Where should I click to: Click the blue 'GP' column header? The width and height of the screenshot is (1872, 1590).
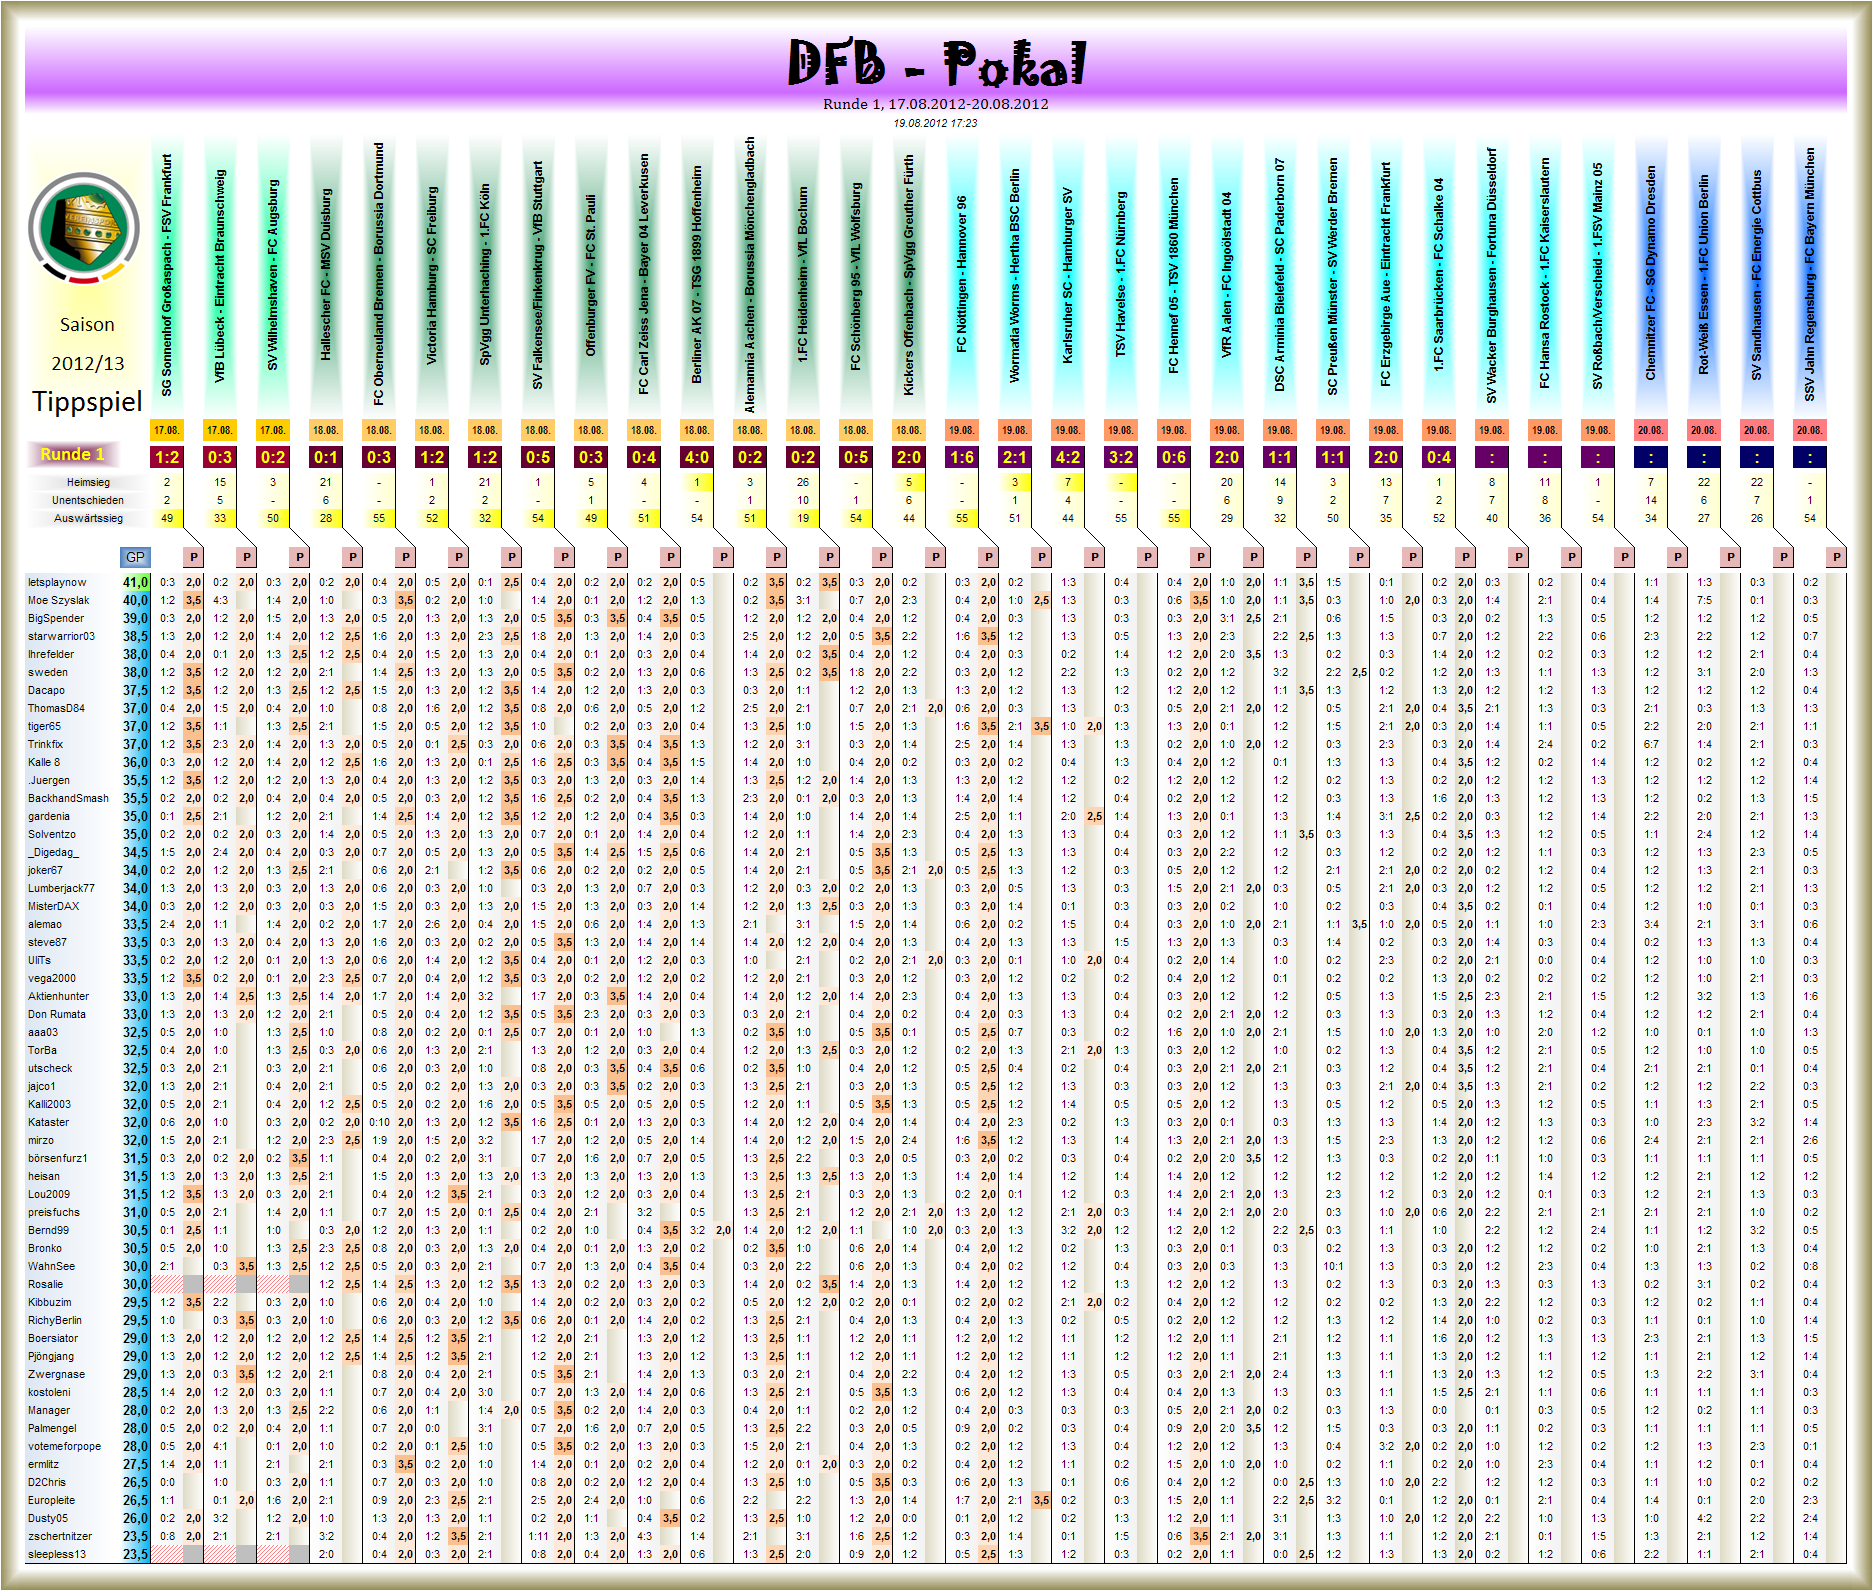[135, 557]
